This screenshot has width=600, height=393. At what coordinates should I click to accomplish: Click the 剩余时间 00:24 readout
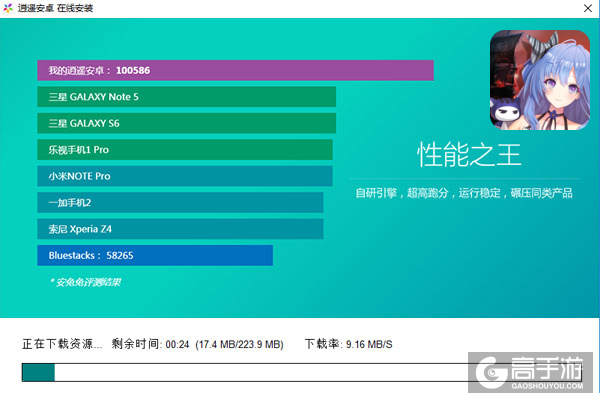pyautogui.click(x=150, y=344)
